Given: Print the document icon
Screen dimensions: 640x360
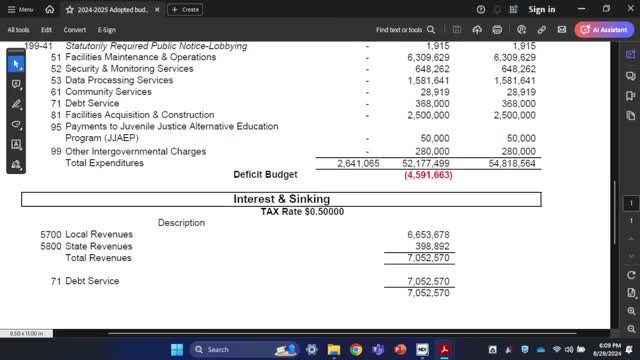Looking at the screenshot, I should (x=497, y=30).
